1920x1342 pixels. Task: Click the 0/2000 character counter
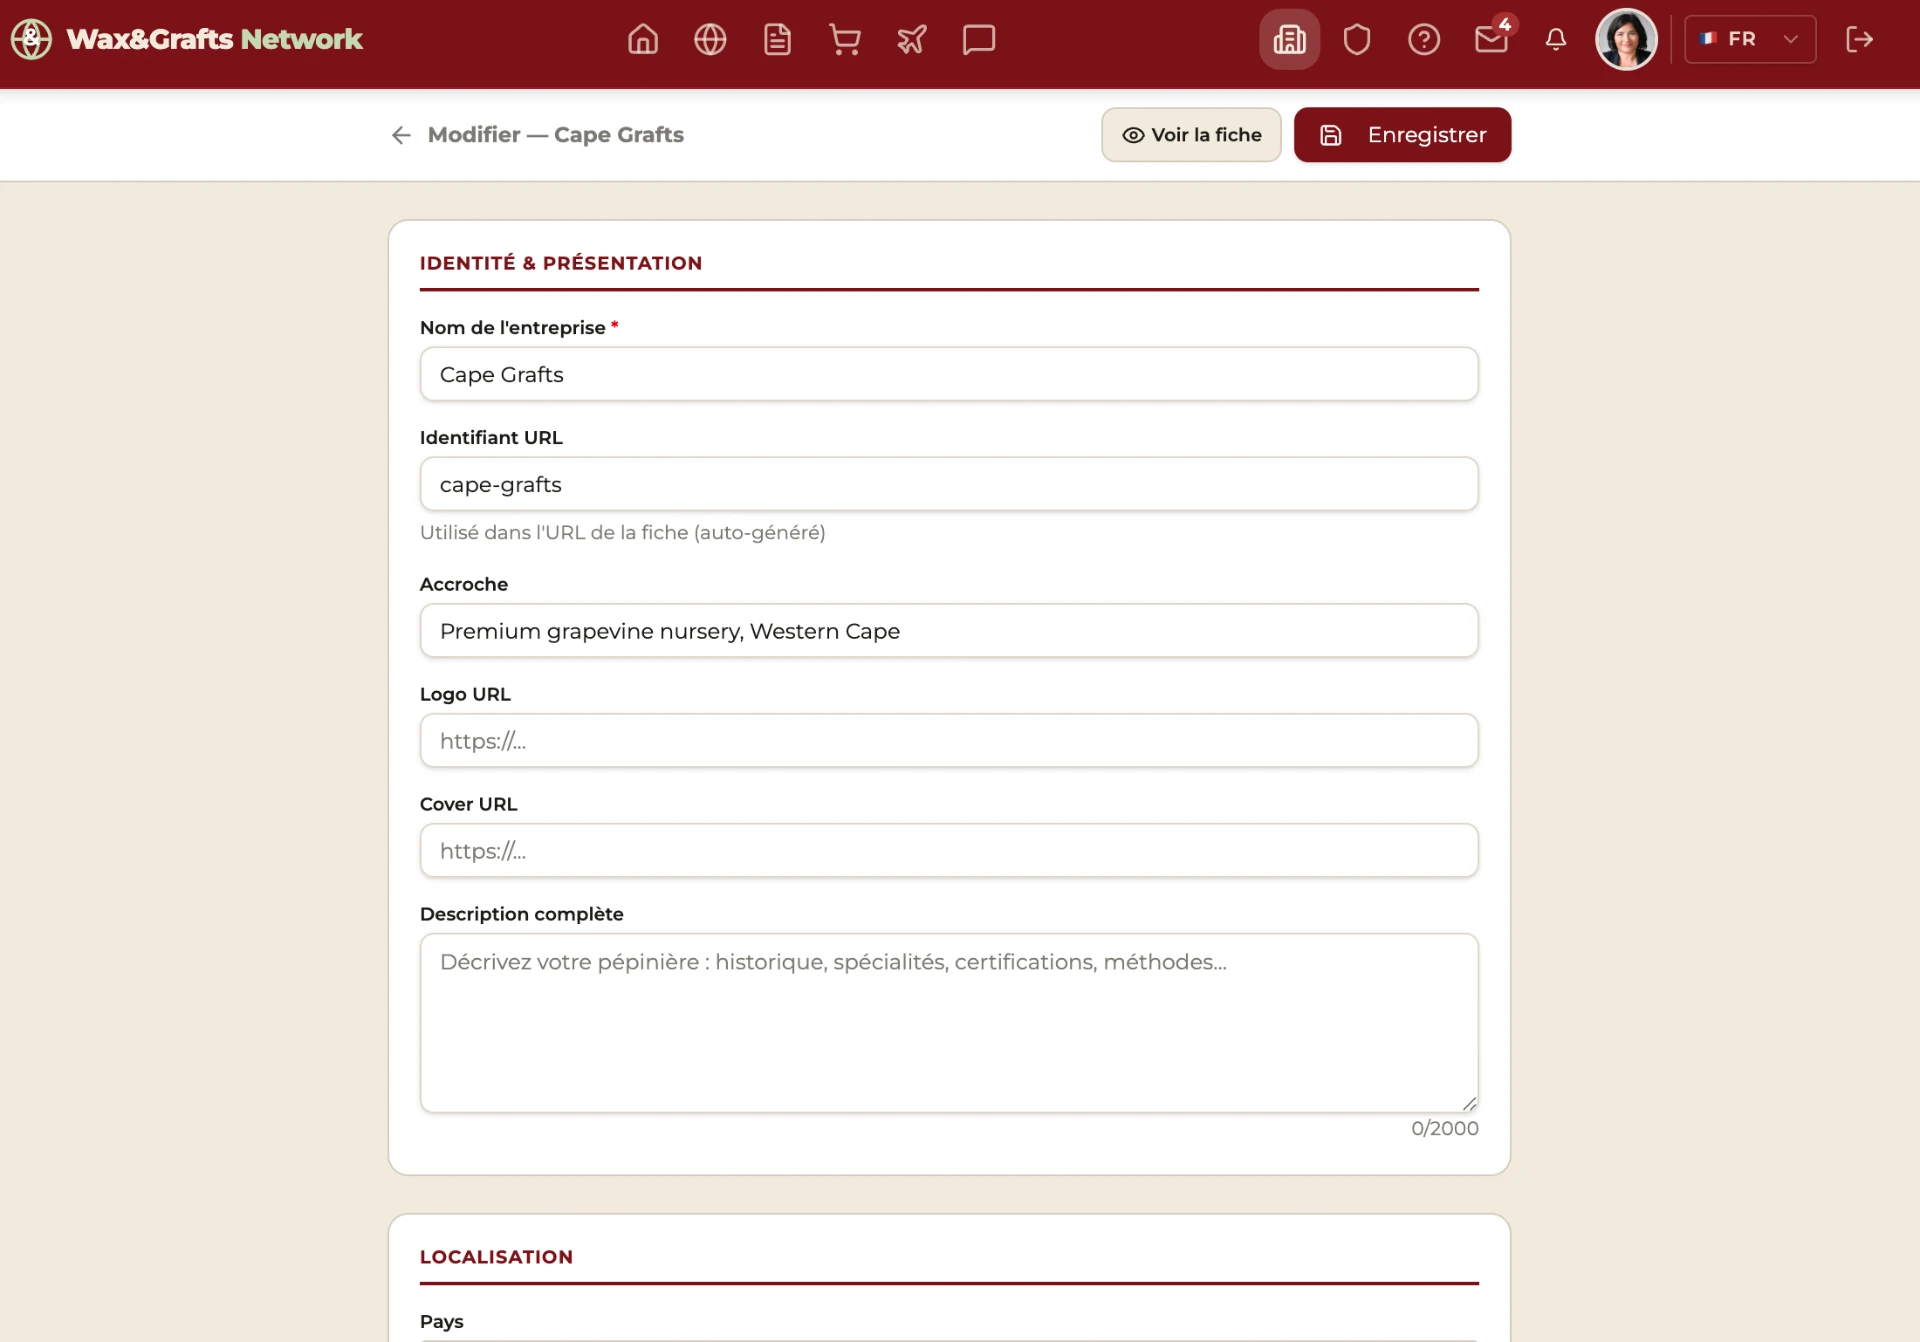pos(1445,1128)
